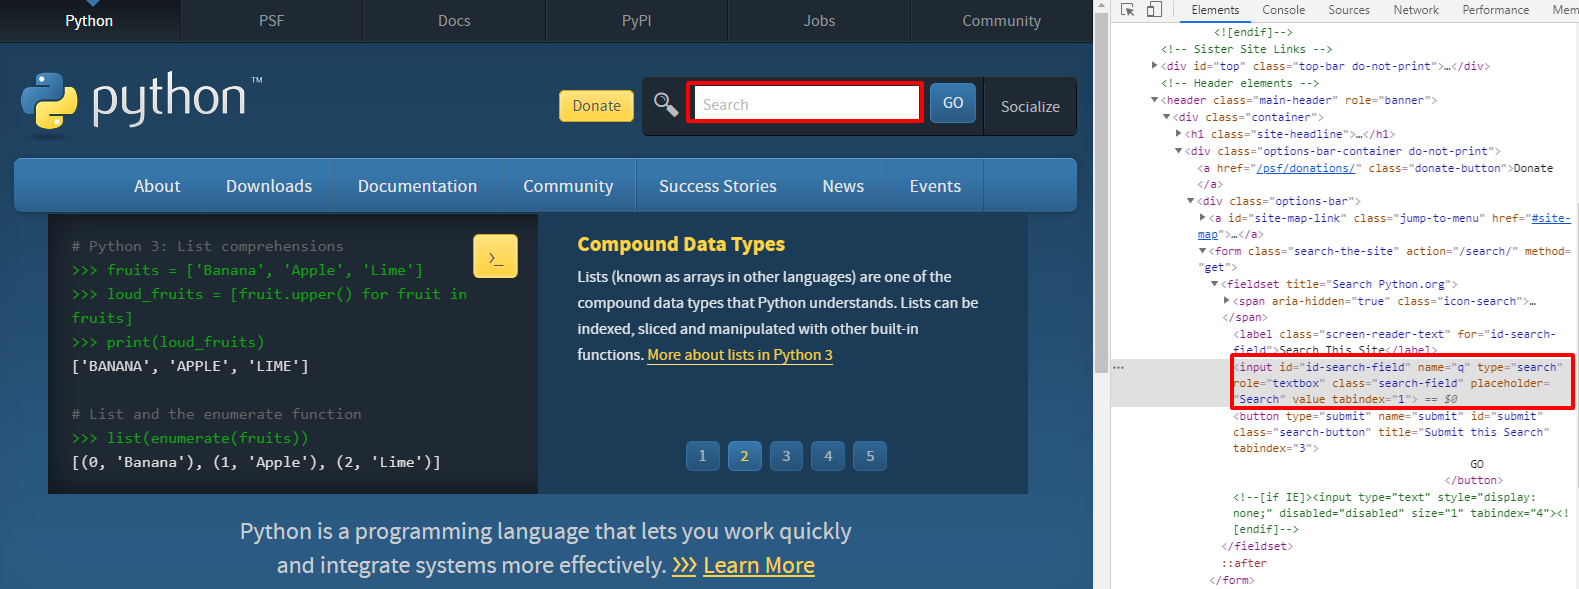Open the three-dots menu beside selected input node
The width and height of the screenshot is (1579, 589).
pyautogui.click(x=1119, y=367)
